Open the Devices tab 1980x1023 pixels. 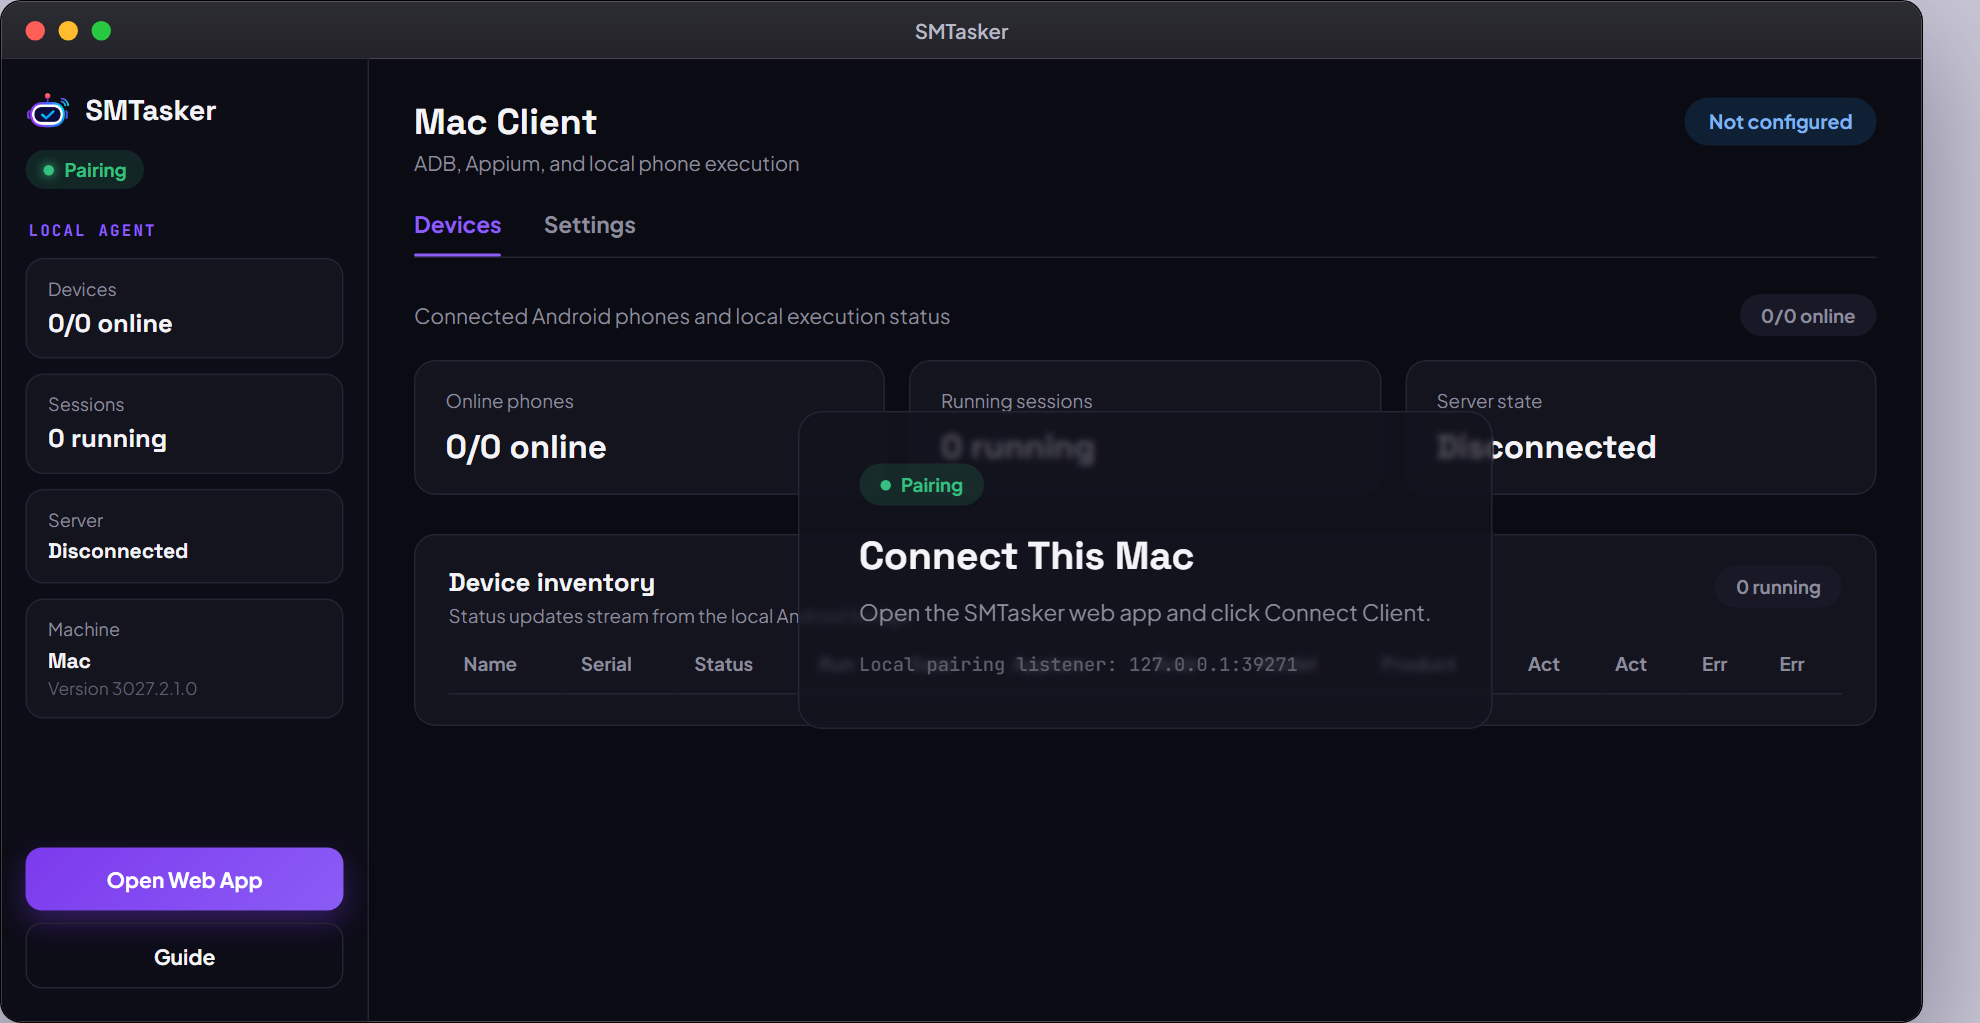pyautogui.click(x=457, y=225)
